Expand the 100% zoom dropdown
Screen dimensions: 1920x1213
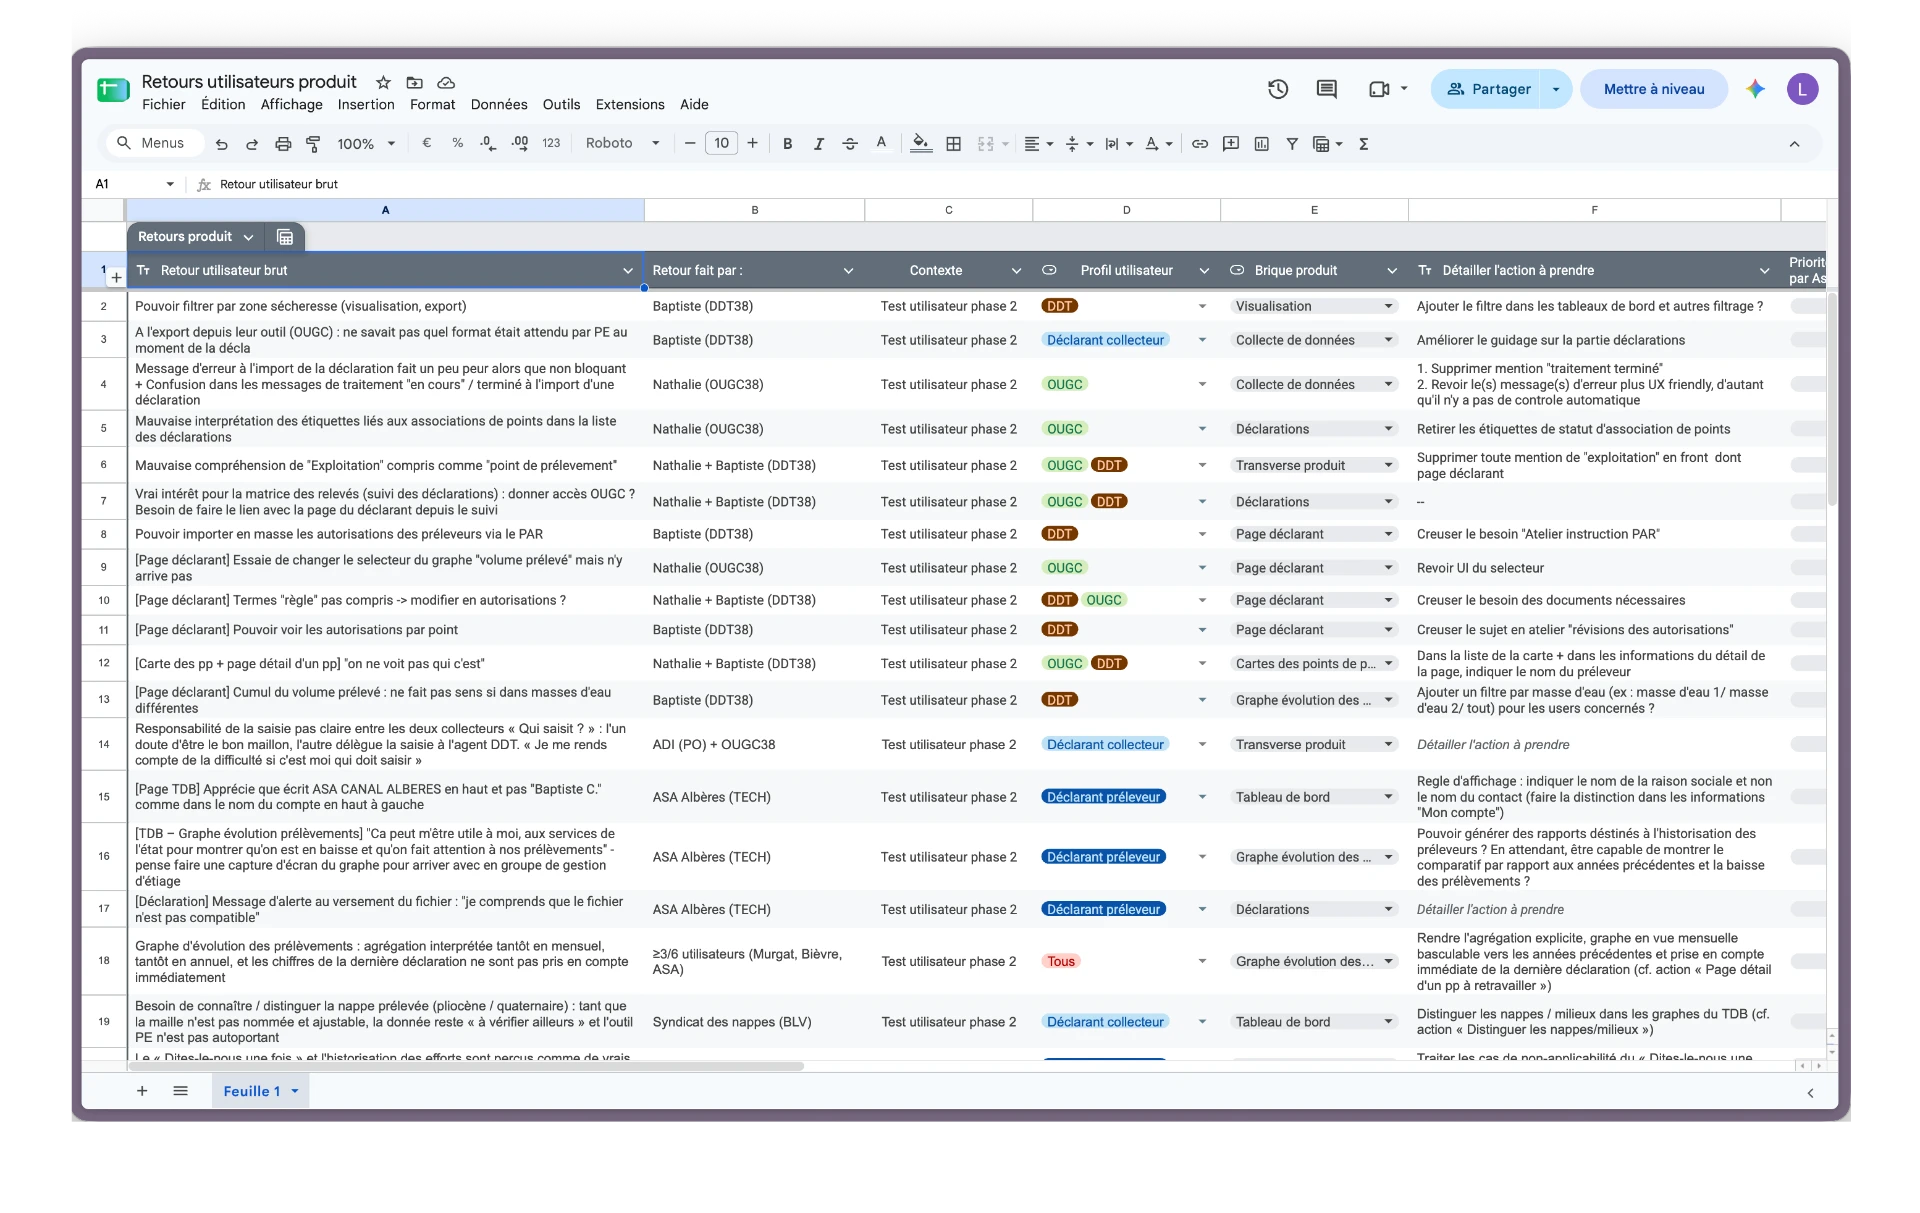point(366,144)
